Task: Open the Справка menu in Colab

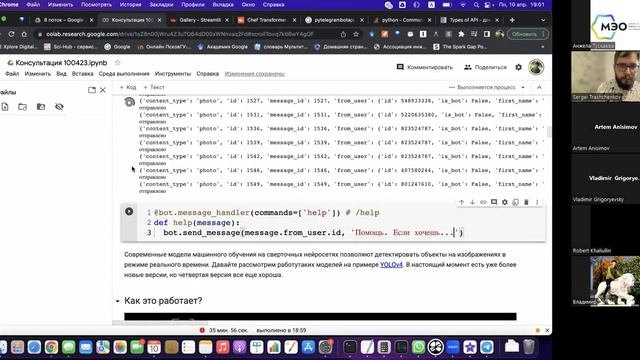Action: click(208, 74)
